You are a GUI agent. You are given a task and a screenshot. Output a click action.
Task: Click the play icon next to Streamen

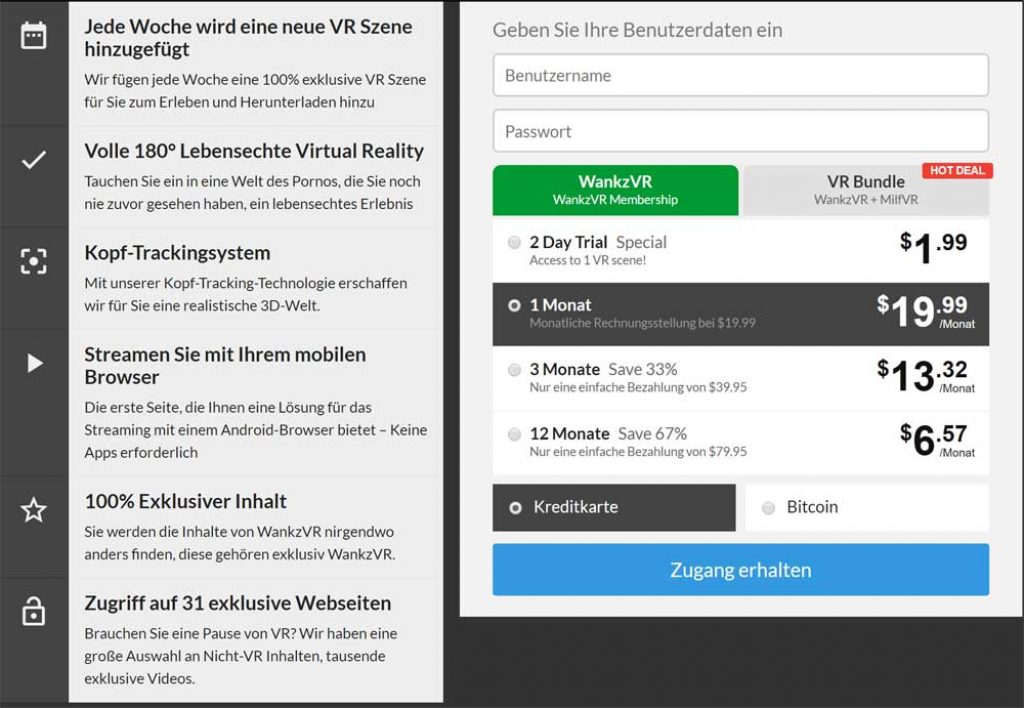tap(34, 363)
